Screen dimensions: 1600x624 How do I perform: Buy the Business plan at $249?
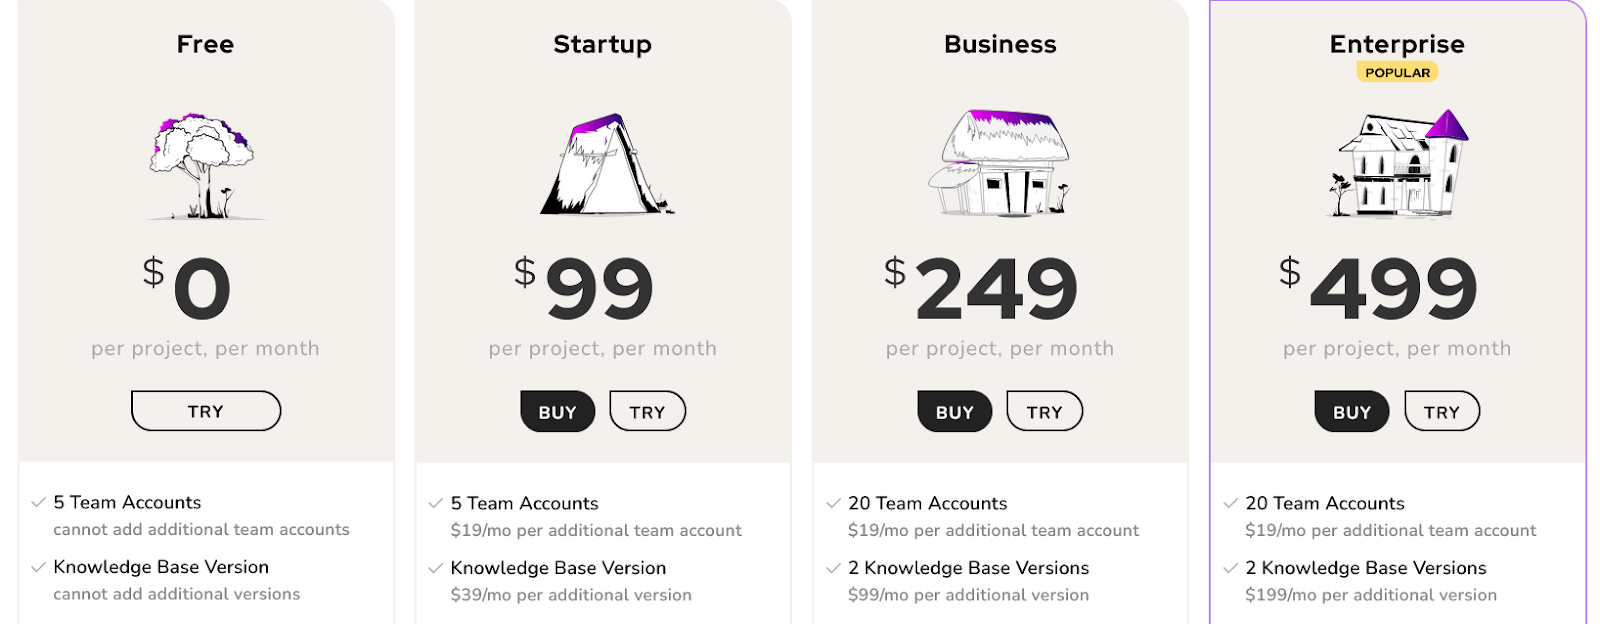pyautogui.click(x=954, y=412)
